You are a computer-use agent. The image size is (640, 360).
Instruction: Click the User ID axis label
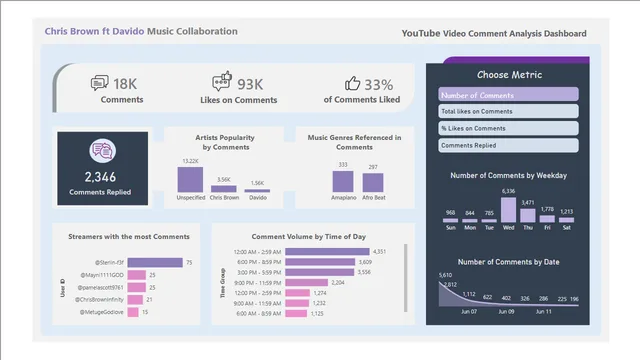coord(62,288)
